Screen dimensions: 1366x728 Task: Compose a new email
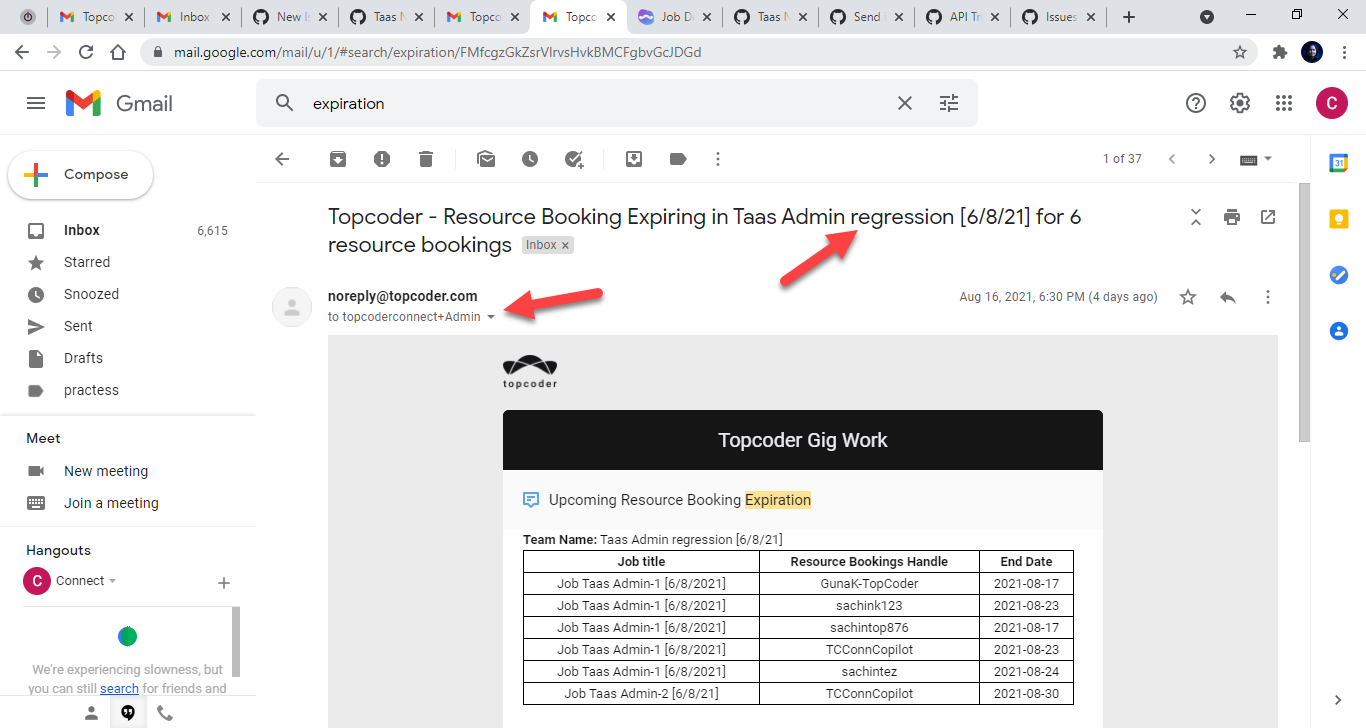pos(81,175)
